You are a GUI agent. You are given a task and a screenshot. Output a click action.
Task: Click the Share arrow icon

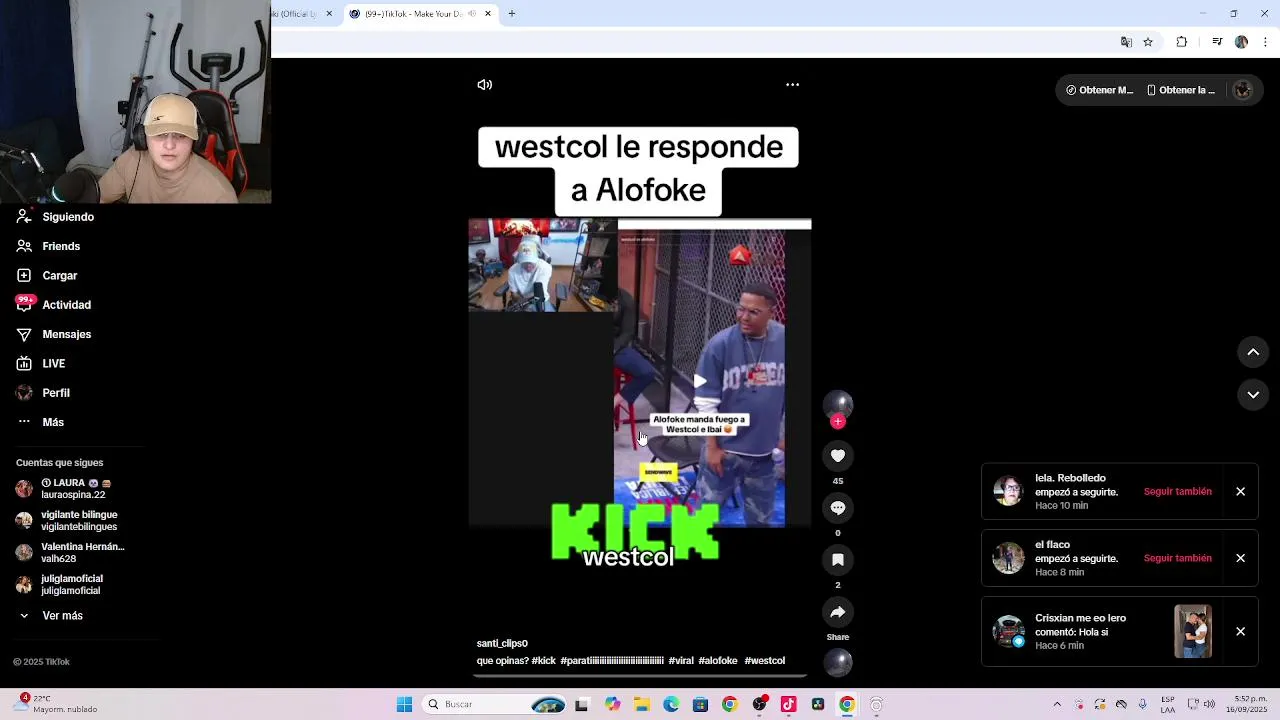click(838, 612)
